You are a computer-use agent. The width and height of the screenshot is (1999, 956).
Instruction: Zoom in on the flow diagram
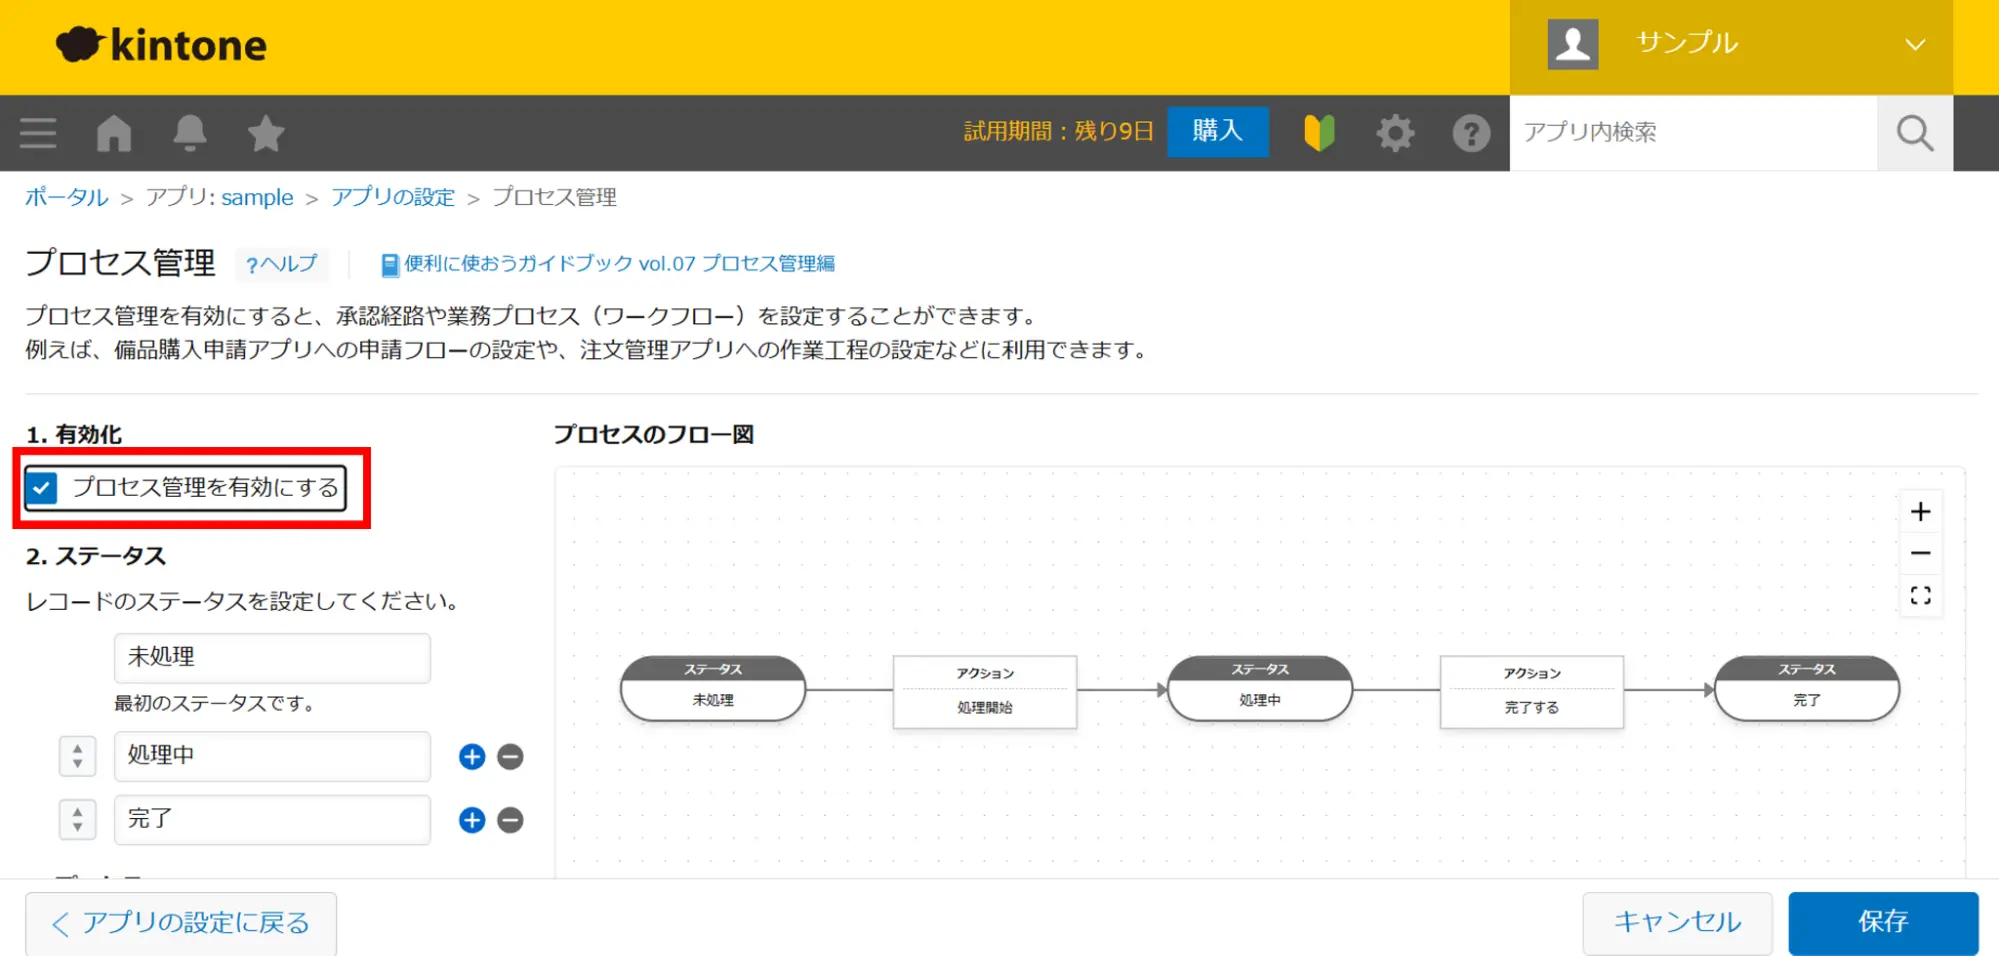click(x=1920, y=512)
